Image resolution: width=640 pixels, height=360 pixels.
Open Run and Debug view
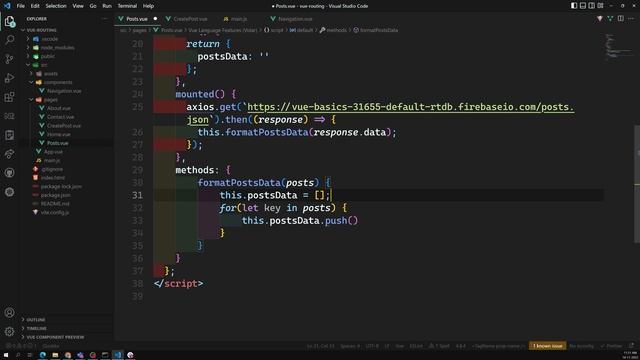(x=9, y=78)
